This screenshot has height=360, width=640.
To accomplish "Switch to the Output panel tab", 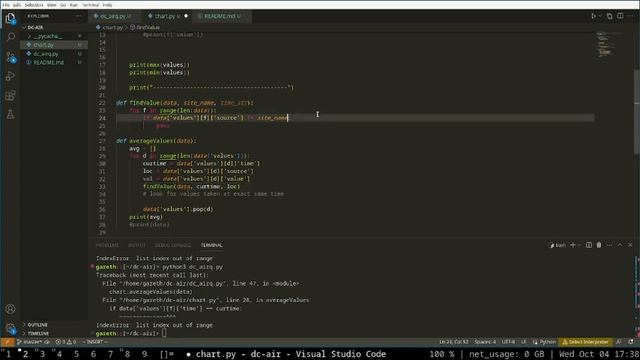I will tap(137, 245).
